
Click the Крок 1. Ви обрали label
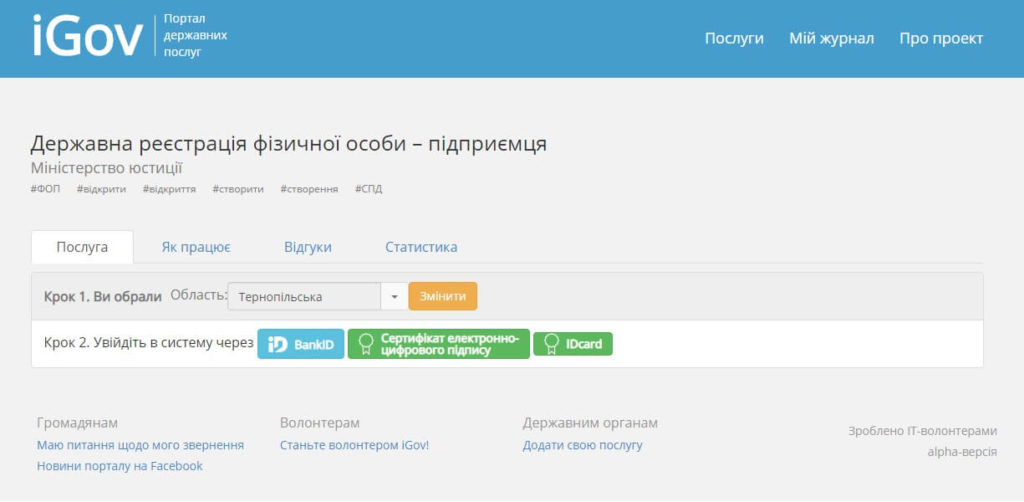click(103, 297)
